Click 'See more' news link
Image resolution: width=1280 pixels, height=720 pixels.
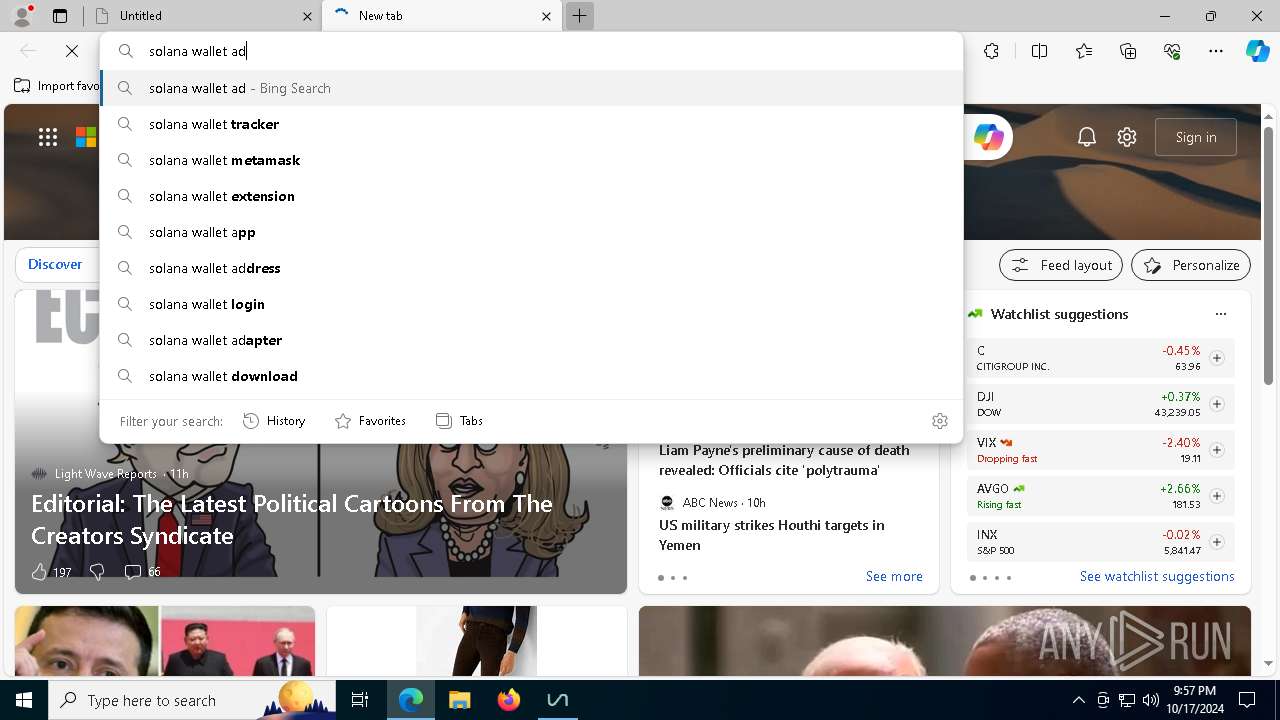tap(894, 576)
